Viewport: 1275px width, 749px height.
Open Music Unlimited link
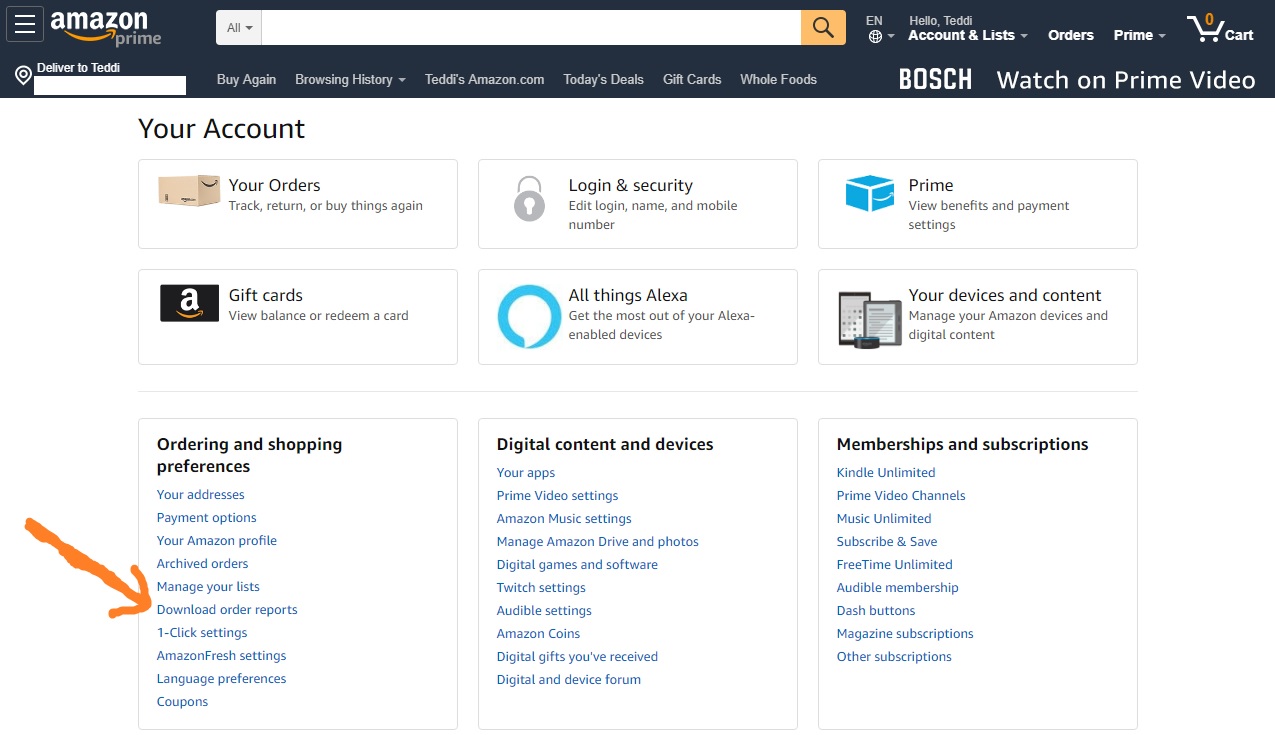884,518
